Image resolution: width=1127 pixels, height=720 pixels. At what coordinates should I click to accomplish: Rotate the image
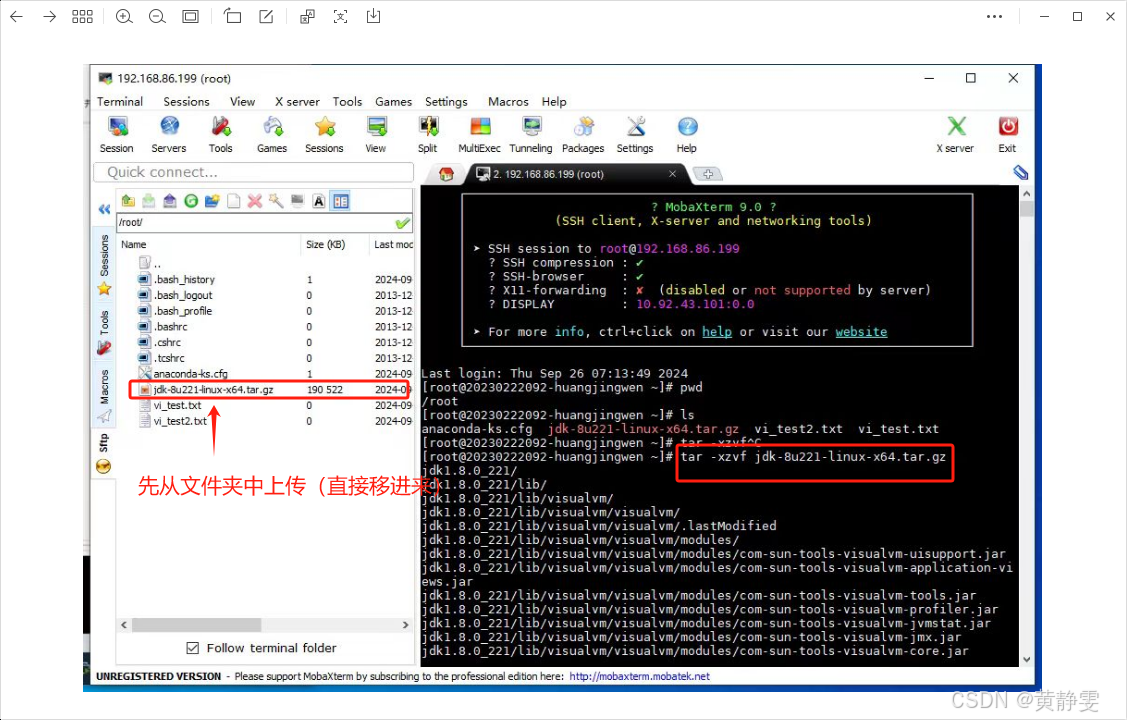(x=232, y=17)
